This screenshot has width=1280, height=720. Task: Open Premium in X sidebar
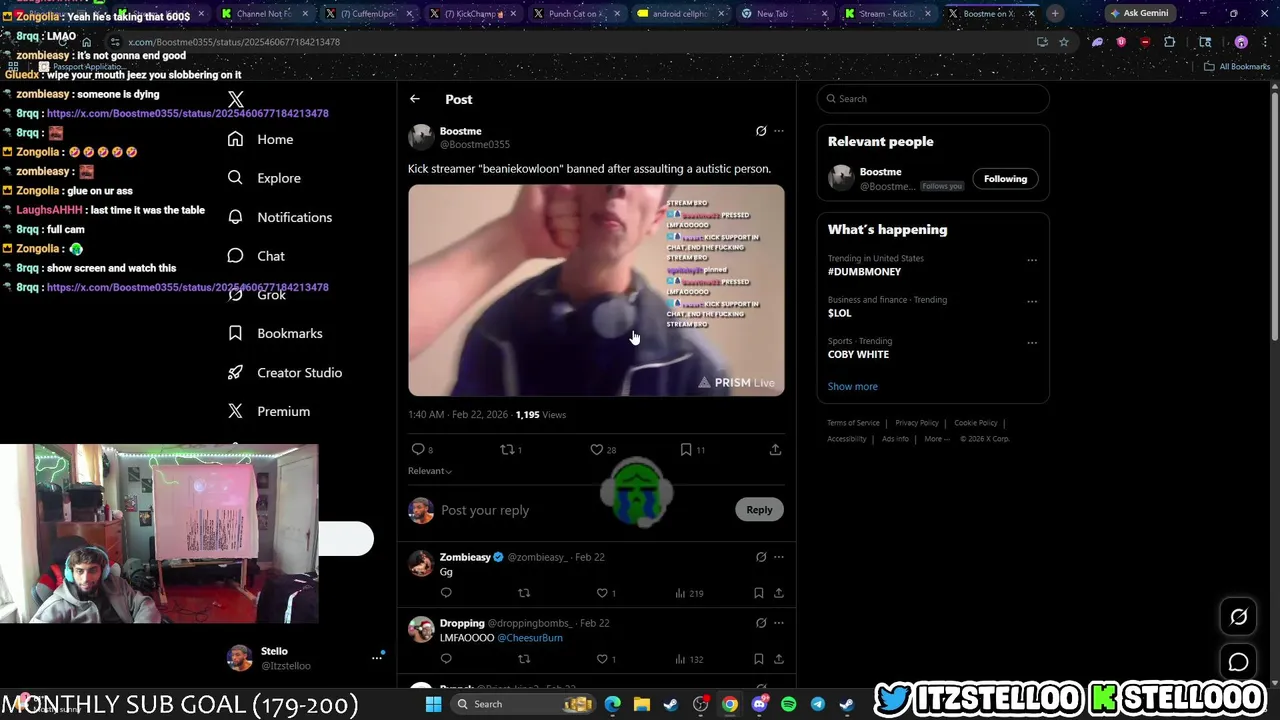pos(268,412)
